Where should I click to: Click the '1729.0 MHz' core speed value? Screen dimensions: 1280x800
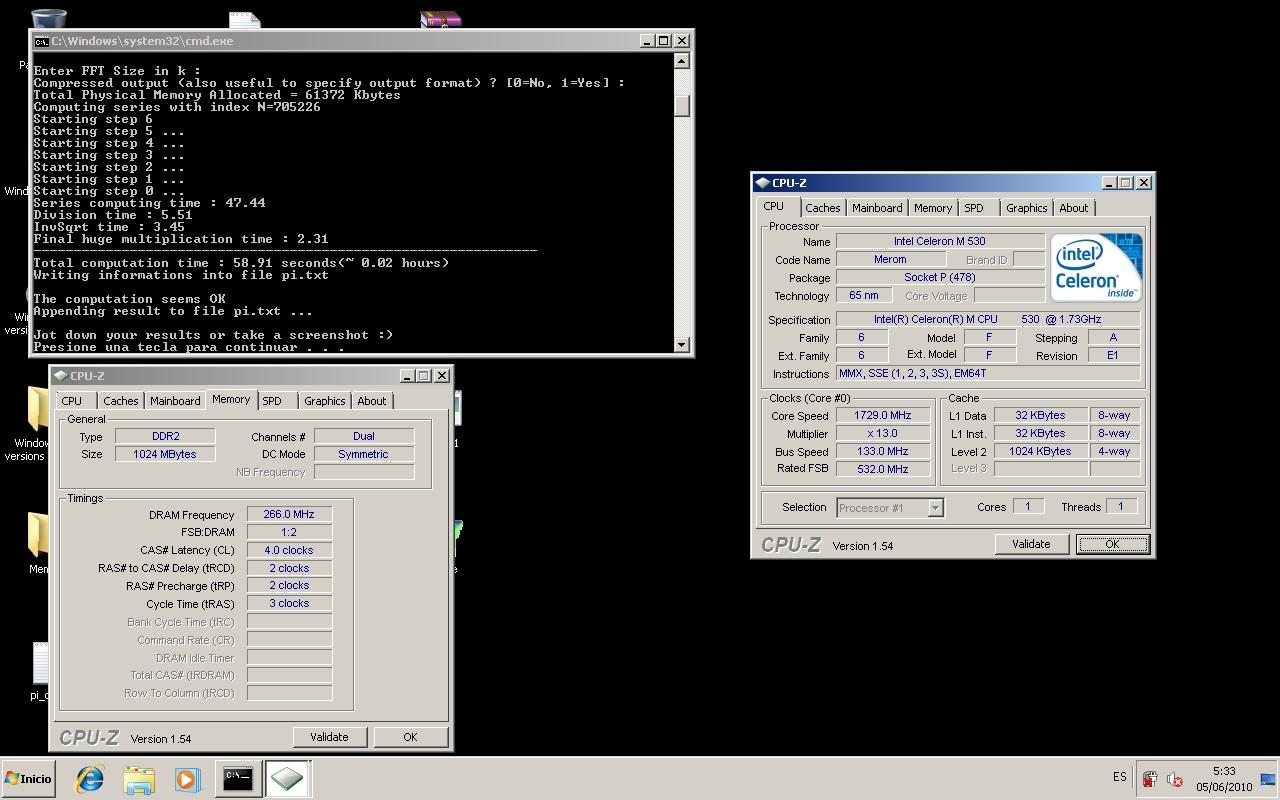[883, 415]
